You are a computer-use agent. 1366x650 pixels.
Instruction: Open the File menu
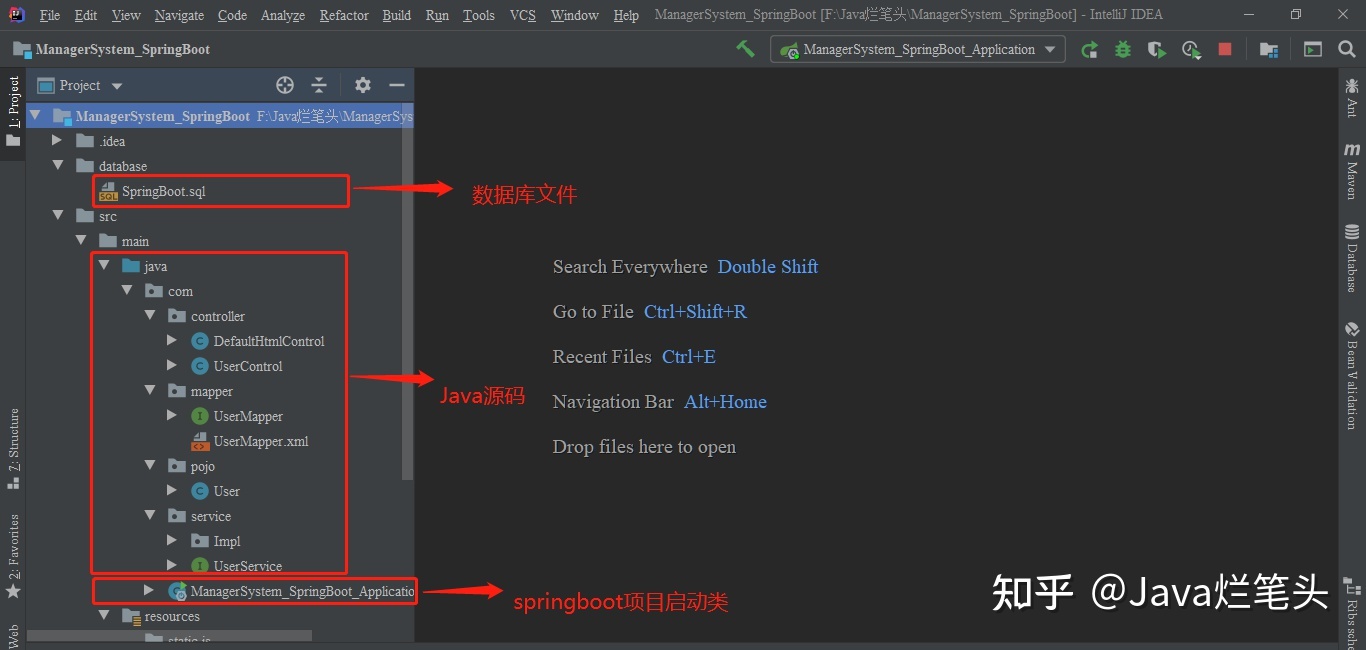point(49,15)
